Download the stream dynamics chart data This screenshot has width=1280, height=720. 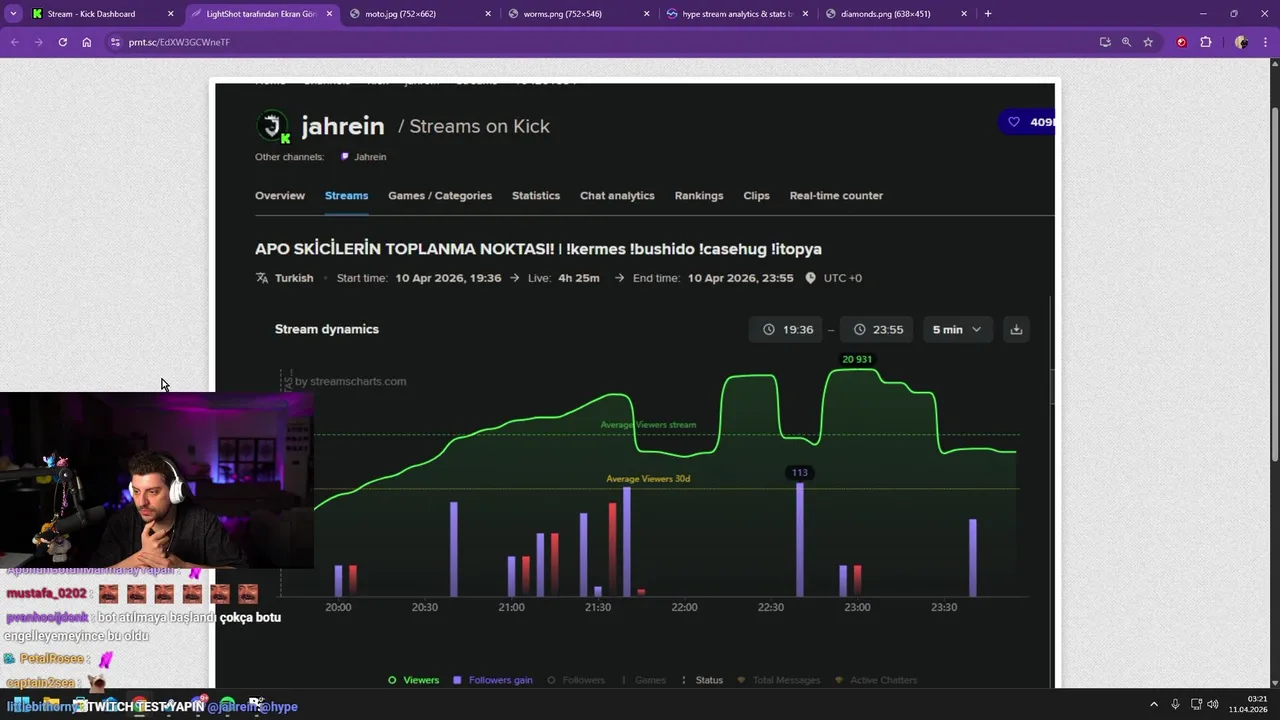click(1016, 329)
